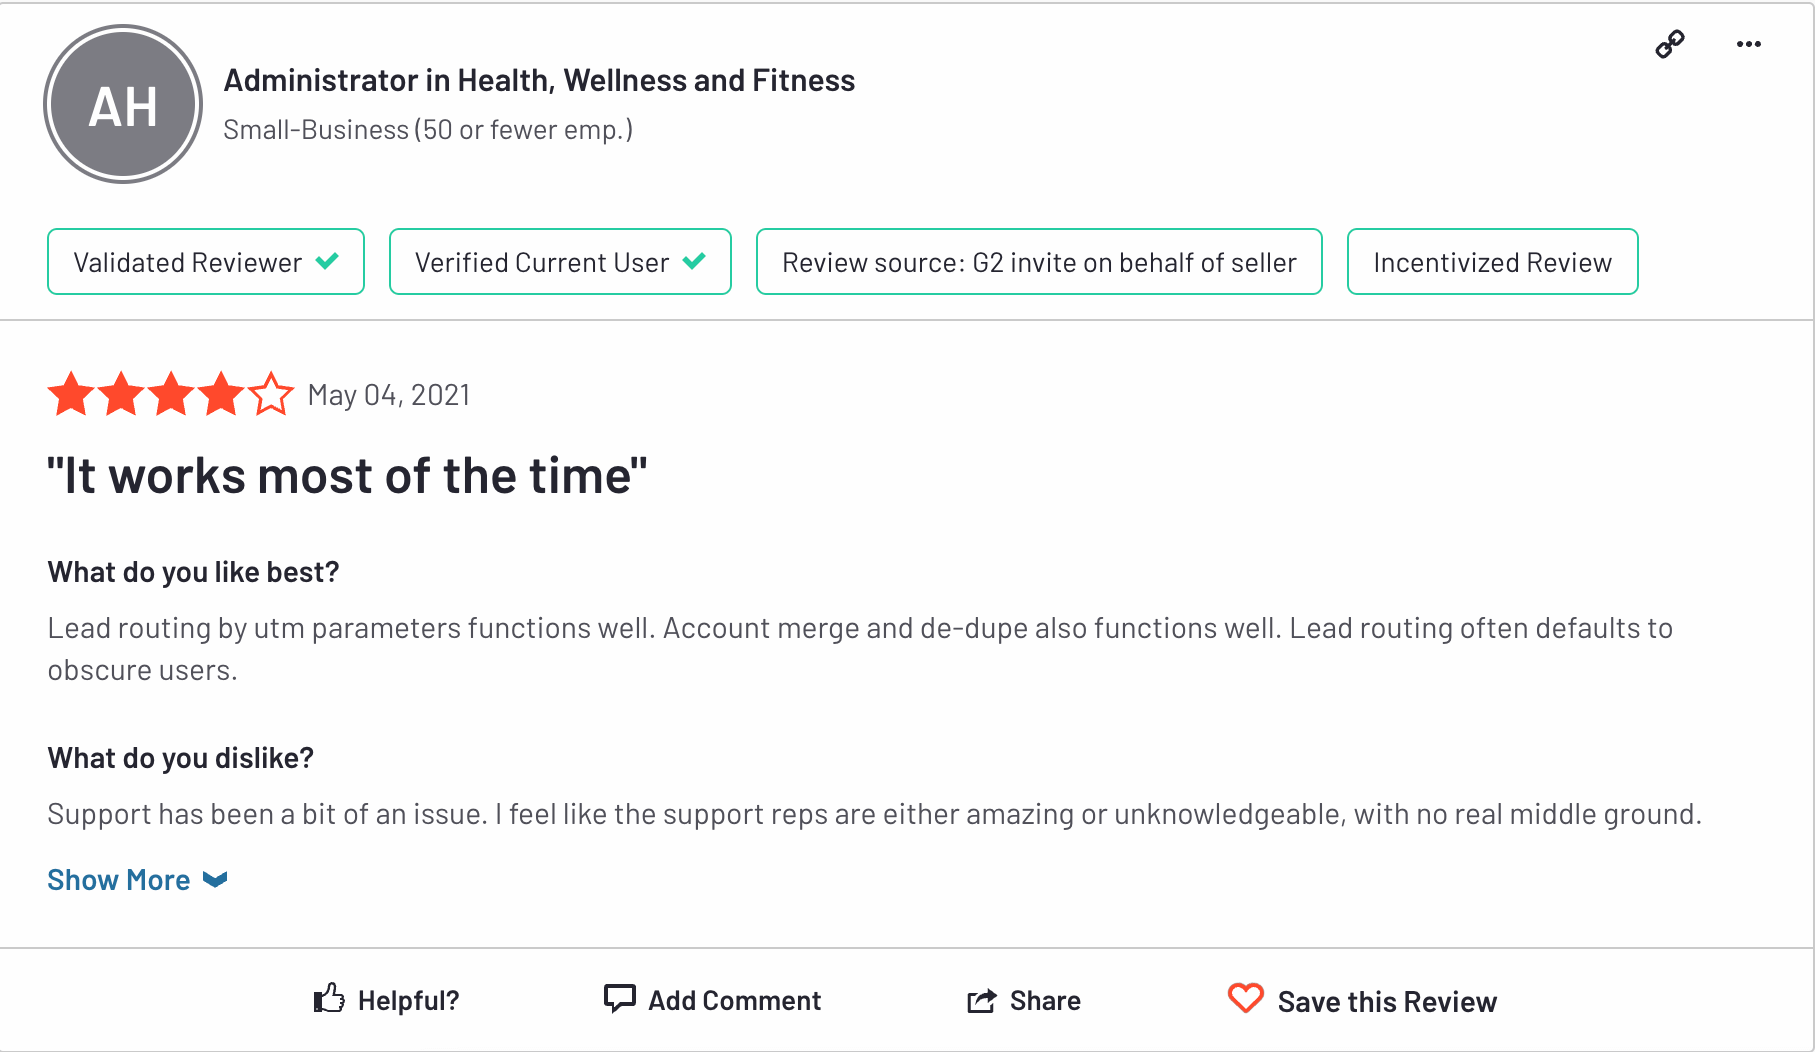Click the Incentivized Review badge
The image size is (1815, 1052).
(1492, 262)
